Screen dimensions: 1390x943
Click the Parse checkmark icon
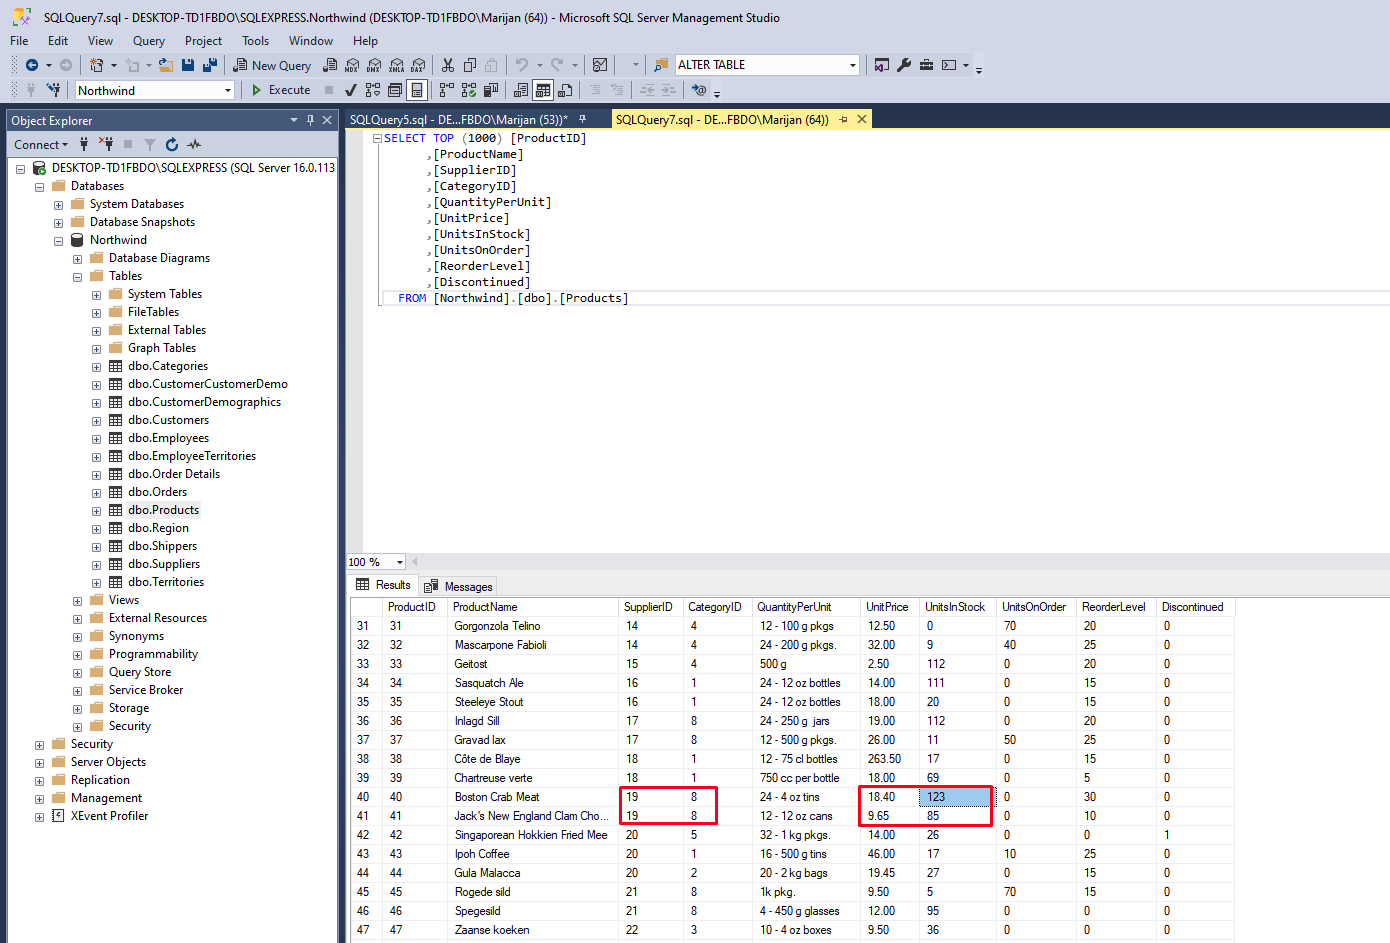351,90
